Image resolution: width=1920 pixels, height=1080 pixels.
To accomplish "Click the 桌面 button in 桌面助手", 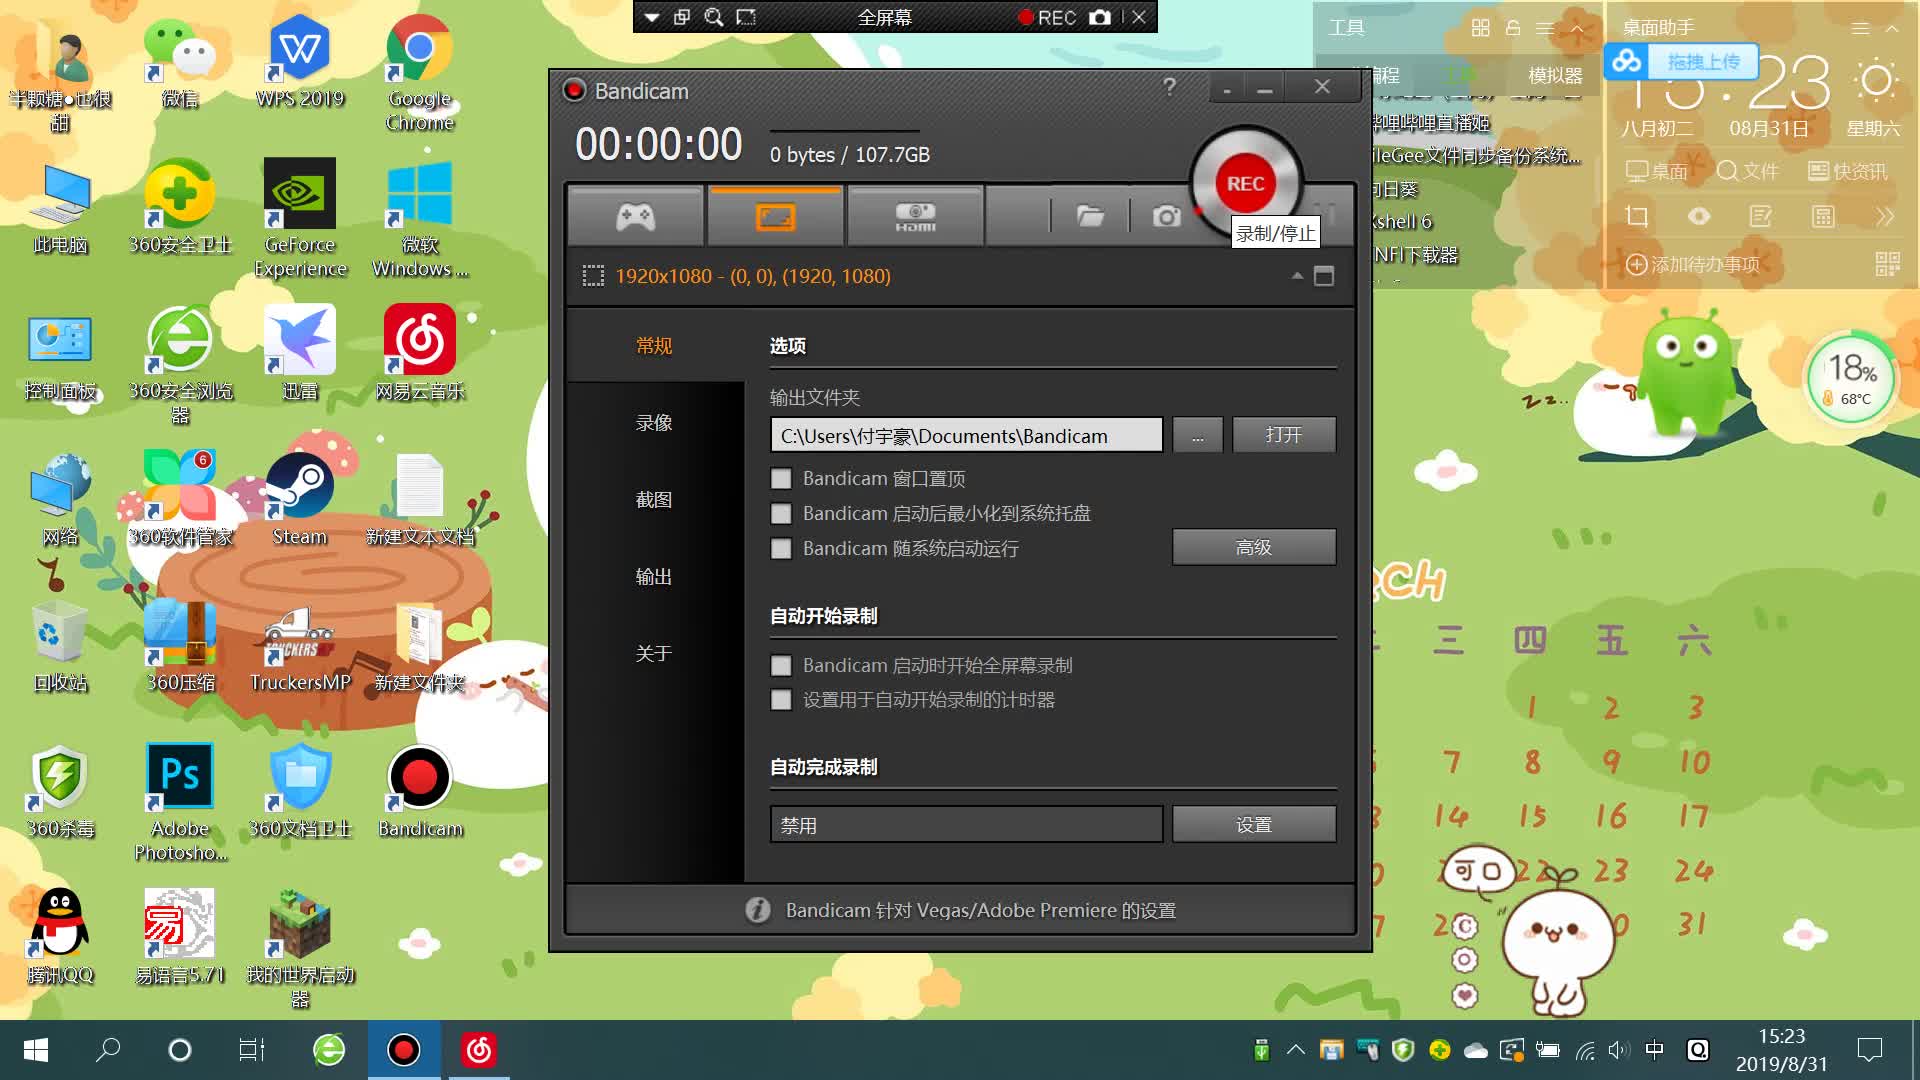I will click(1657, 171).
